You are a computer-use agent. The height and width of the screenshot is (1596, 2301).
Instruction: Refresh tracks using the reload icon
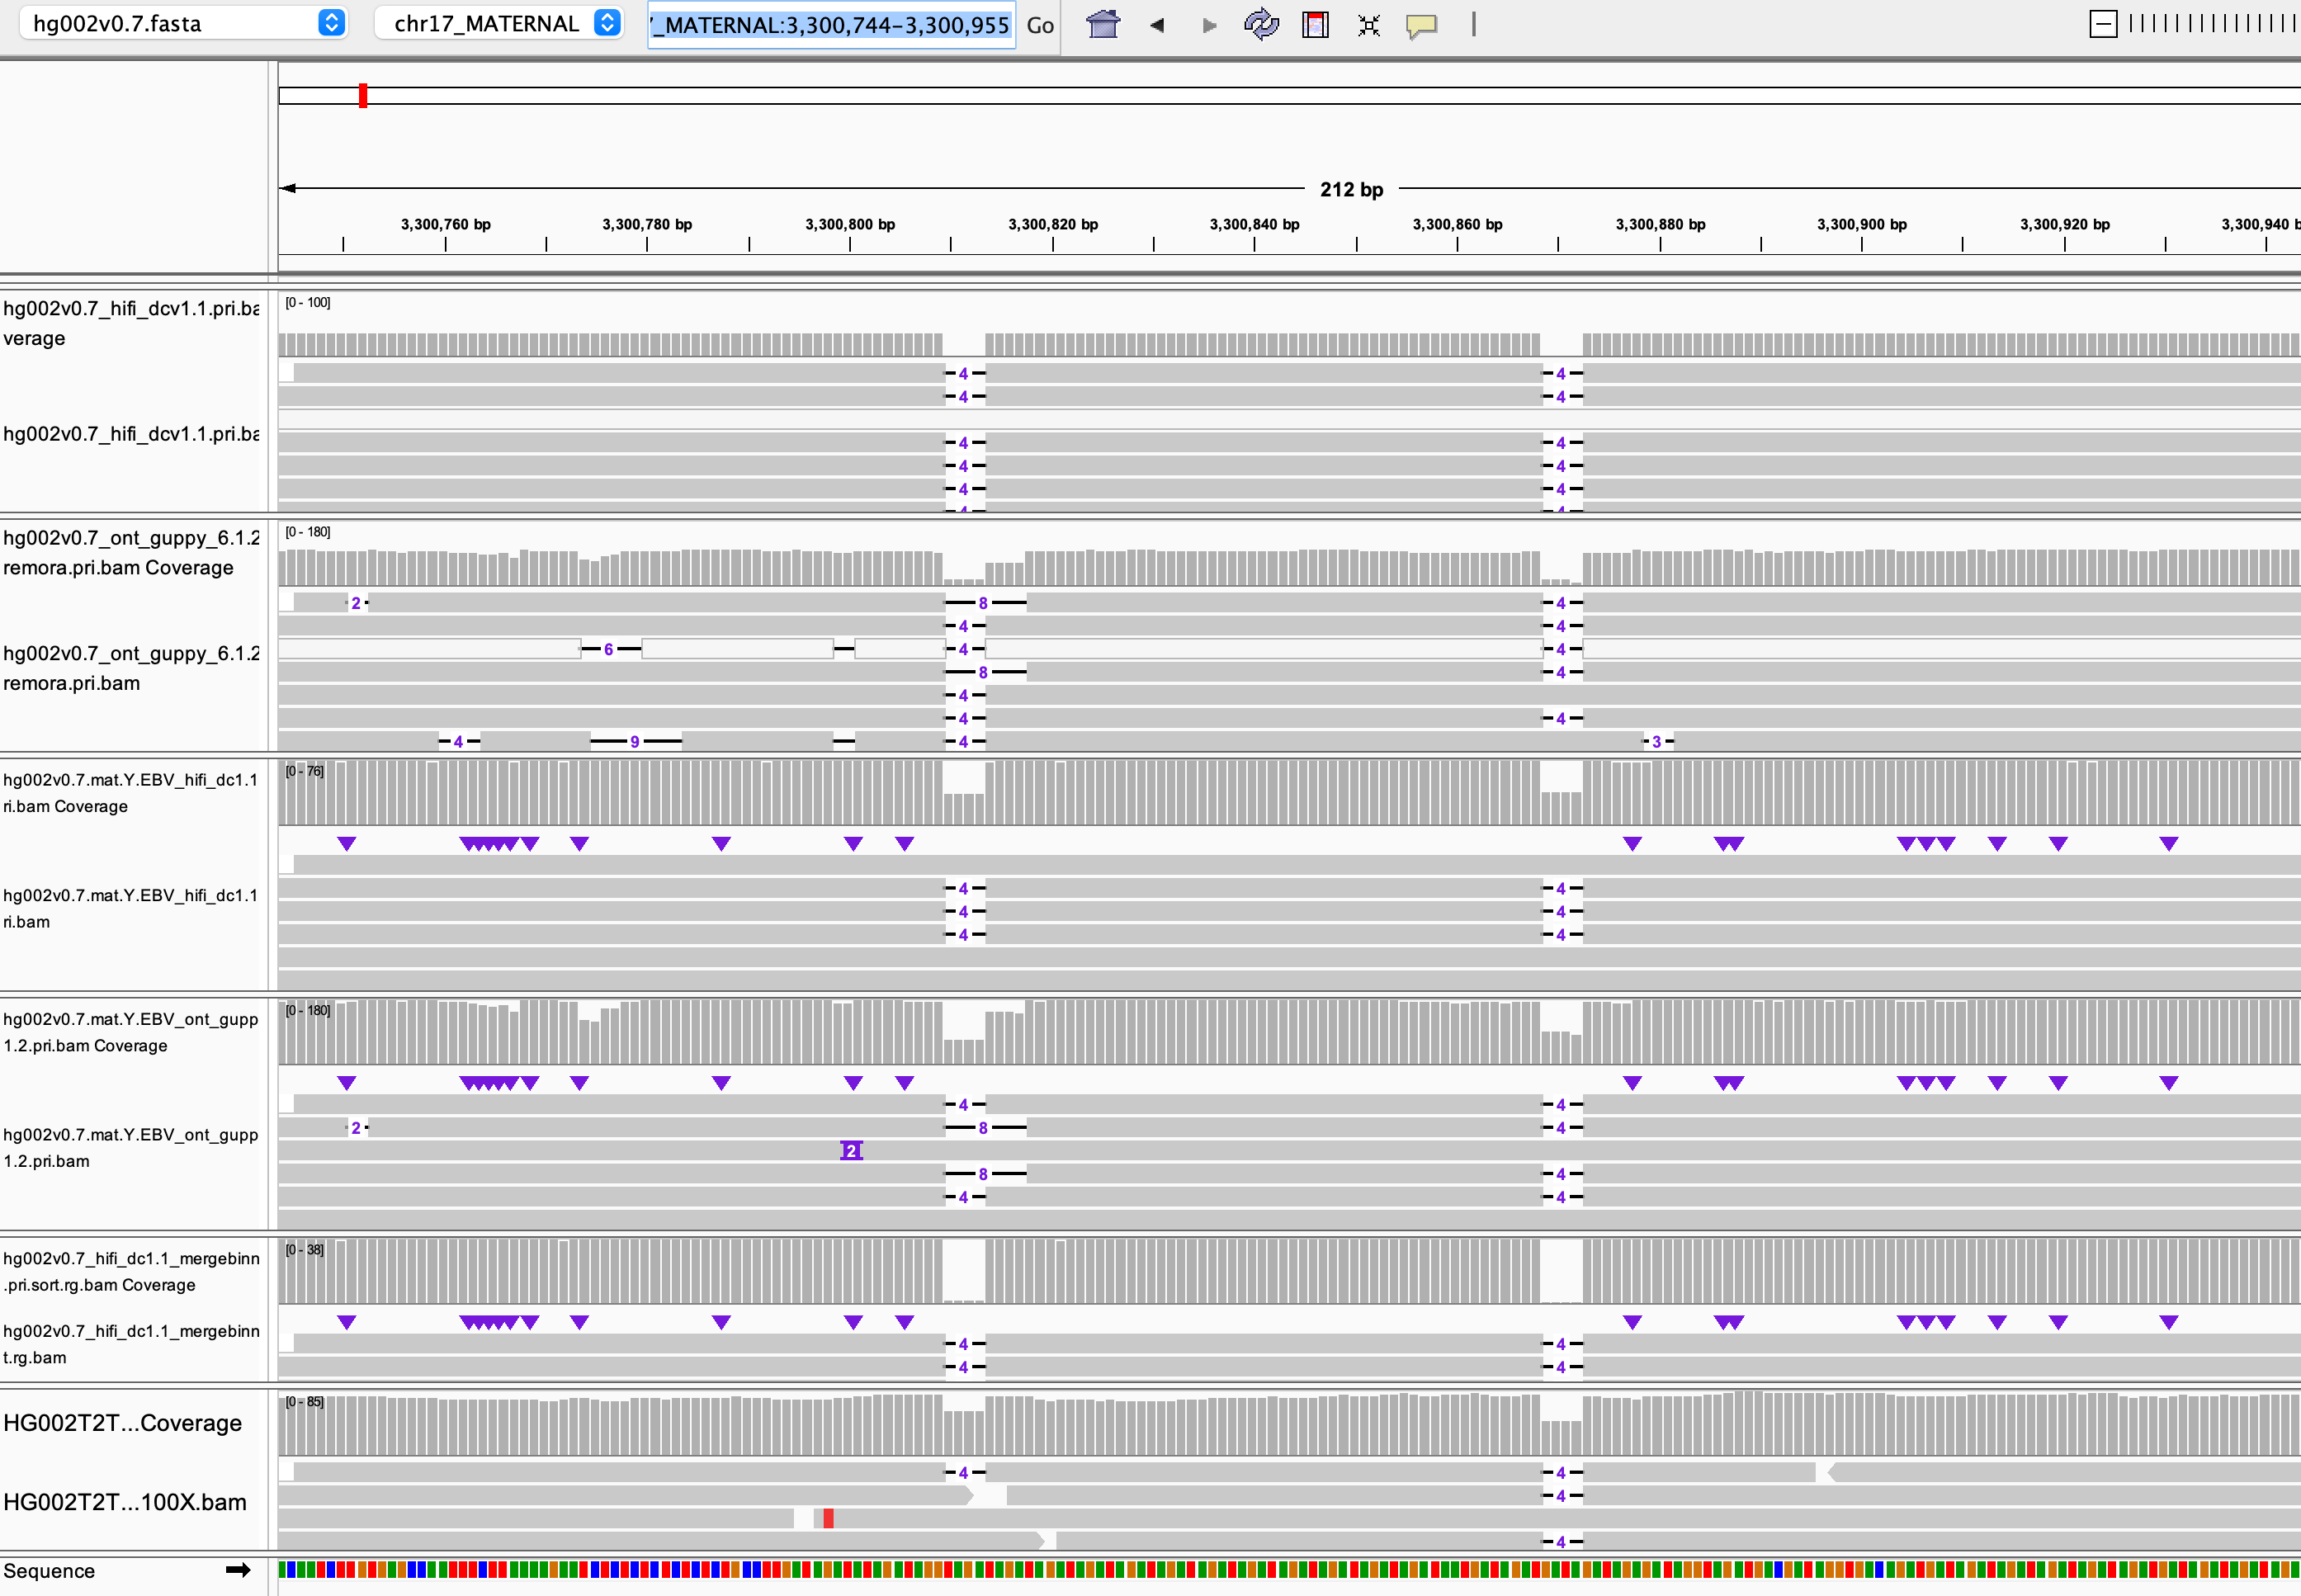pos(1260,24)
